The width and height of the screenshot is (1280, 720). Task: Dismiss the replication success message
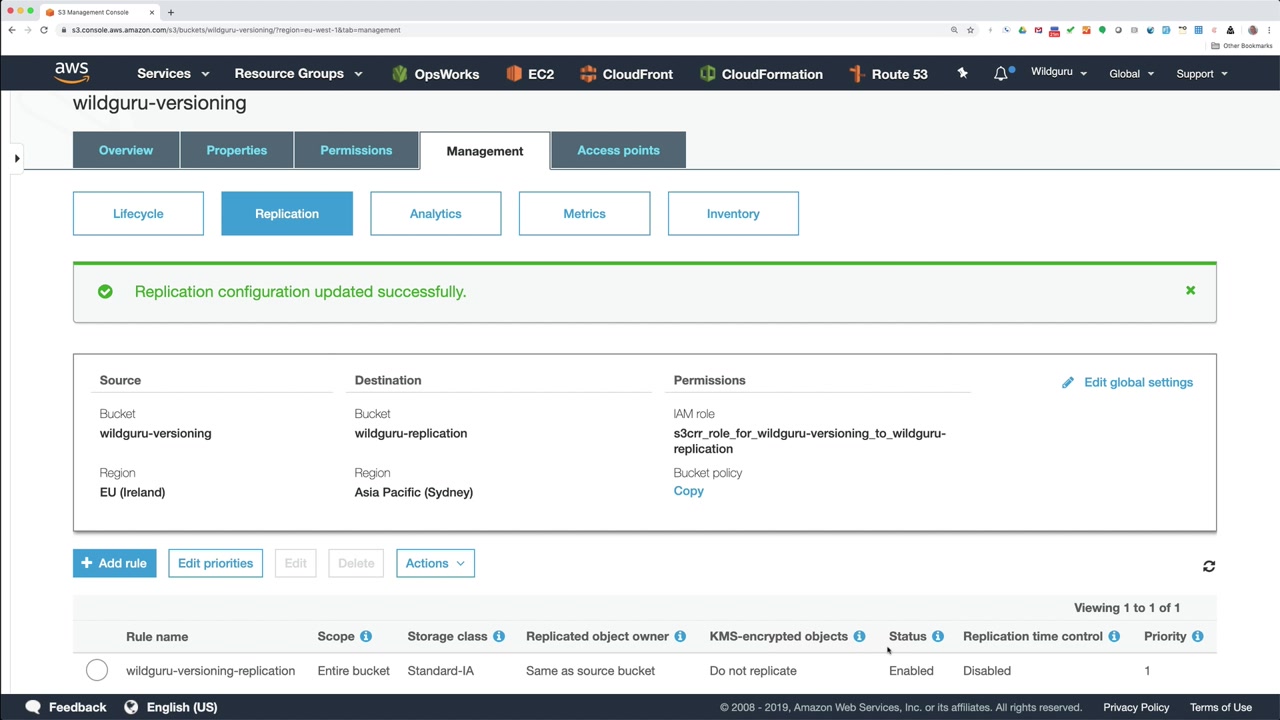[x=1190, y=290]
